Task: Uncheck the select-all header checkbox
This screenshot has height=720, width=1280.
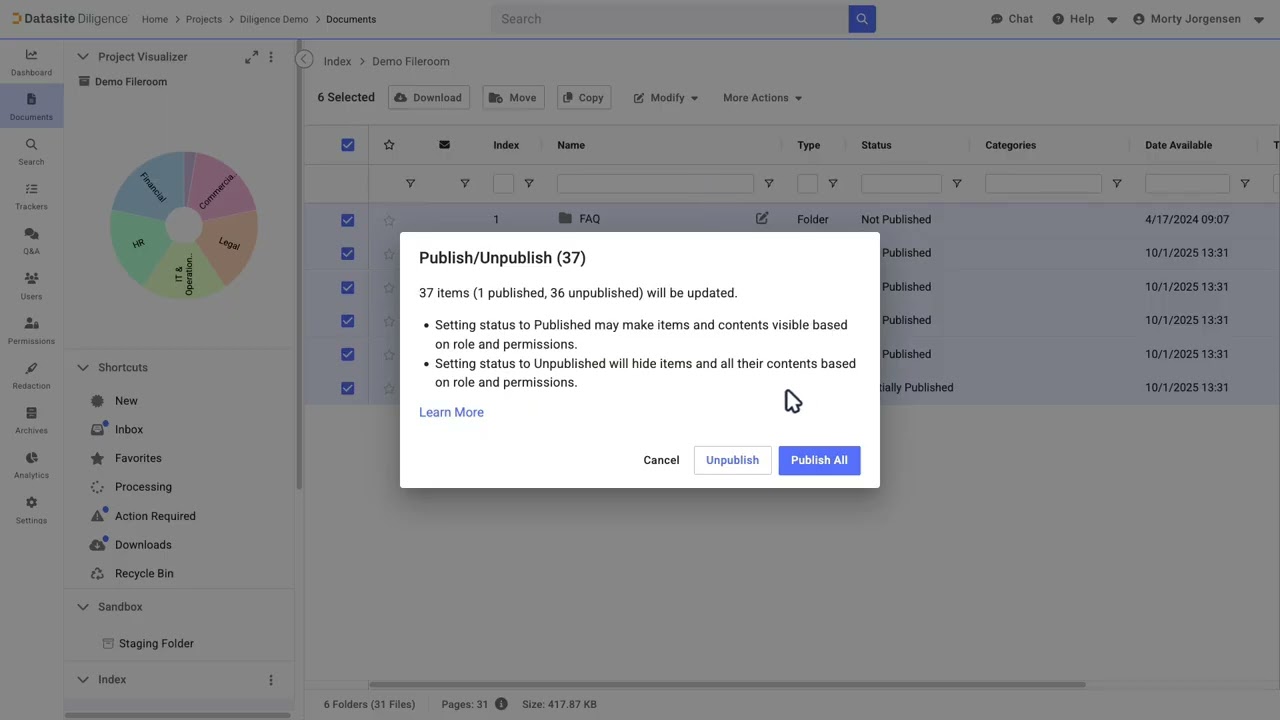Action: click(x=347, y=145)
